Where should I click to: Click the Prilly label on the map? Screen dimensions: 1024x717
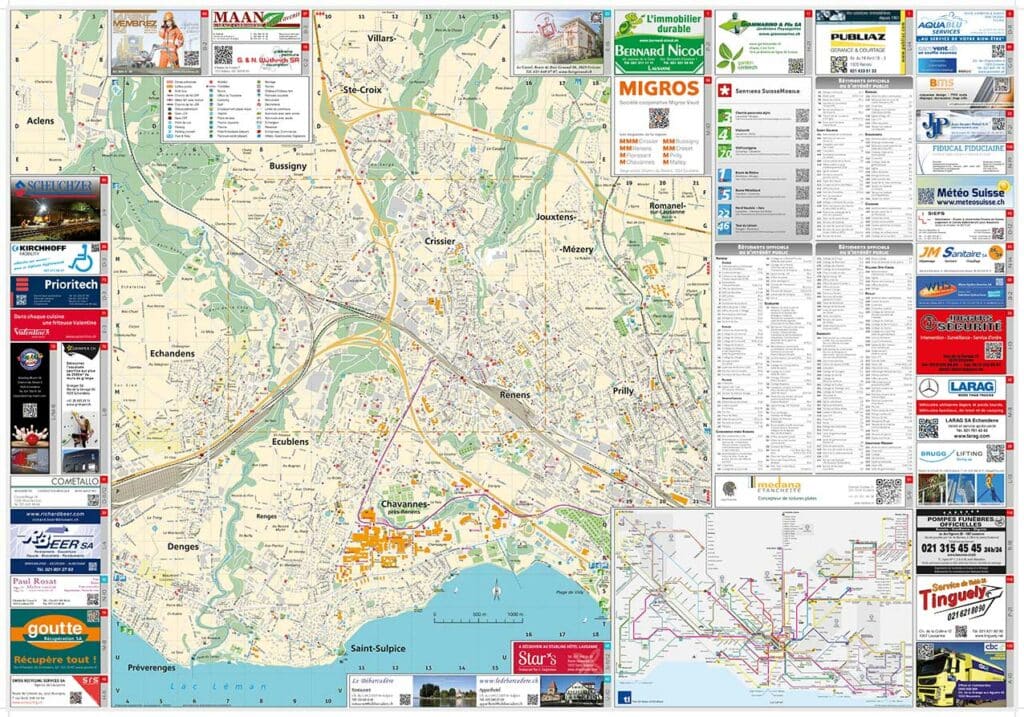click(623, 391)
